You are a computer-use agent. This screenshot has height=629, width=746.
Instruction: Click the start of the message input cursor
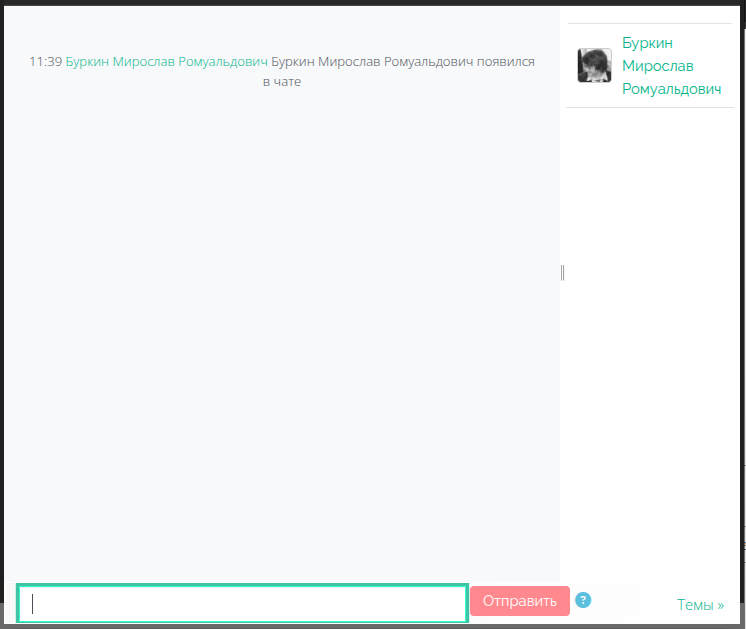coord(33,603)
